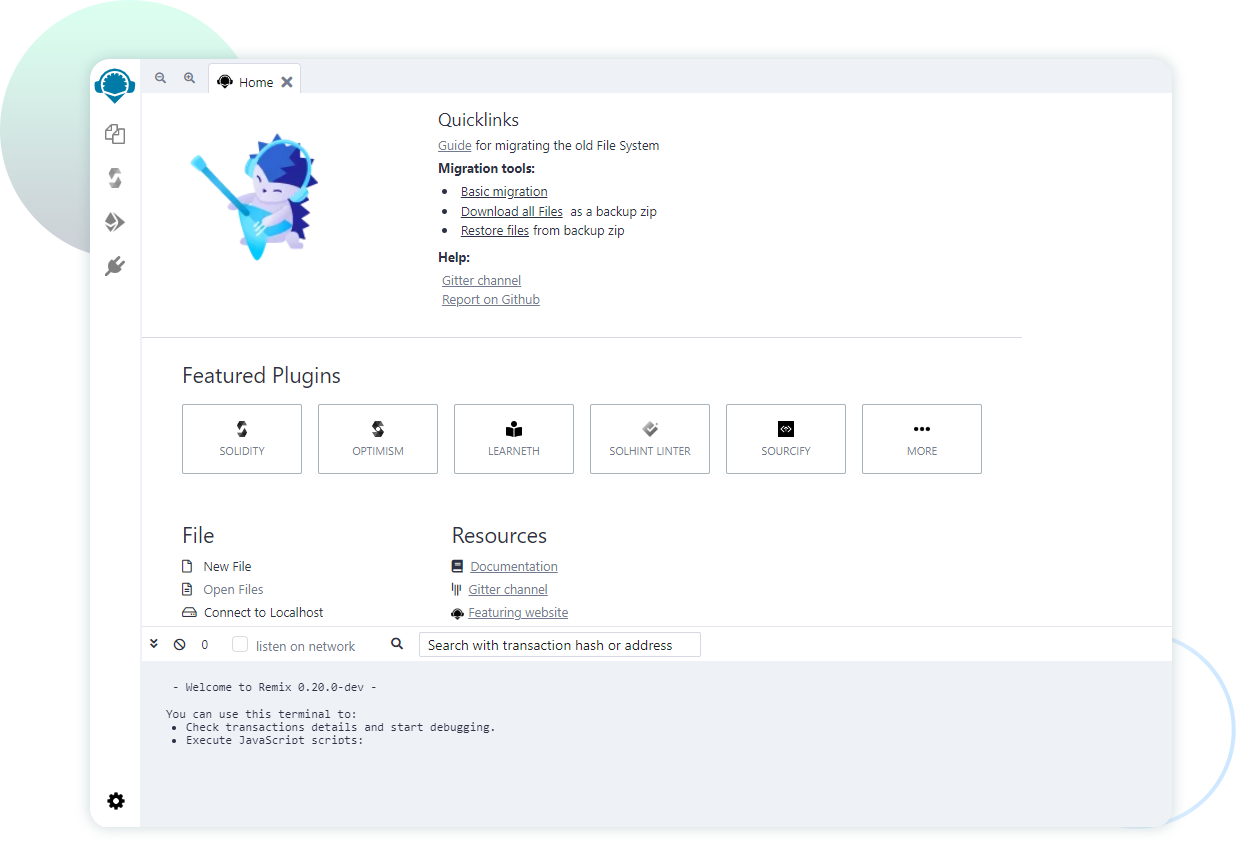Viewport: 1236px width, 843px height.
Task: Open the Deploy & Run Transactions panel
Action: point(115,222)
